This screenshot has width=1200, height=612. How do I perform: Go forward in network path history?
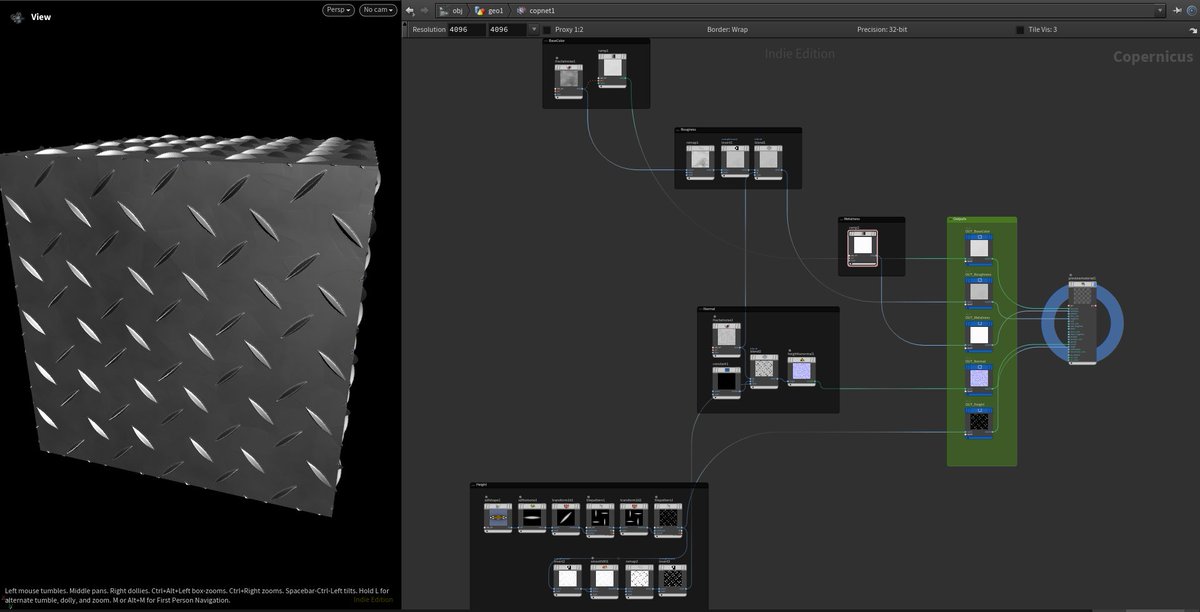pyautogui.click(x=425, y=10)
